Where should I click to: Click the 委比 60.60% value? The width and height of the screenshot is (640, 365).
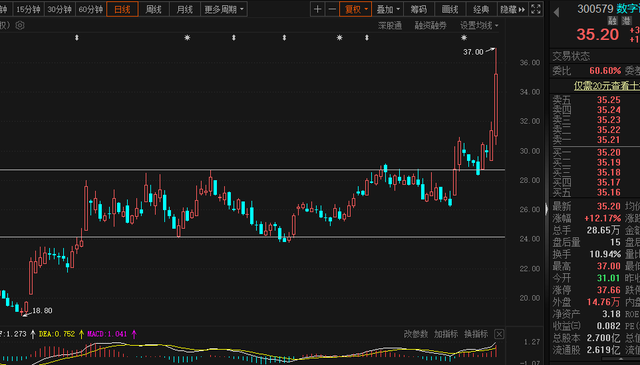tap(605, 71)
